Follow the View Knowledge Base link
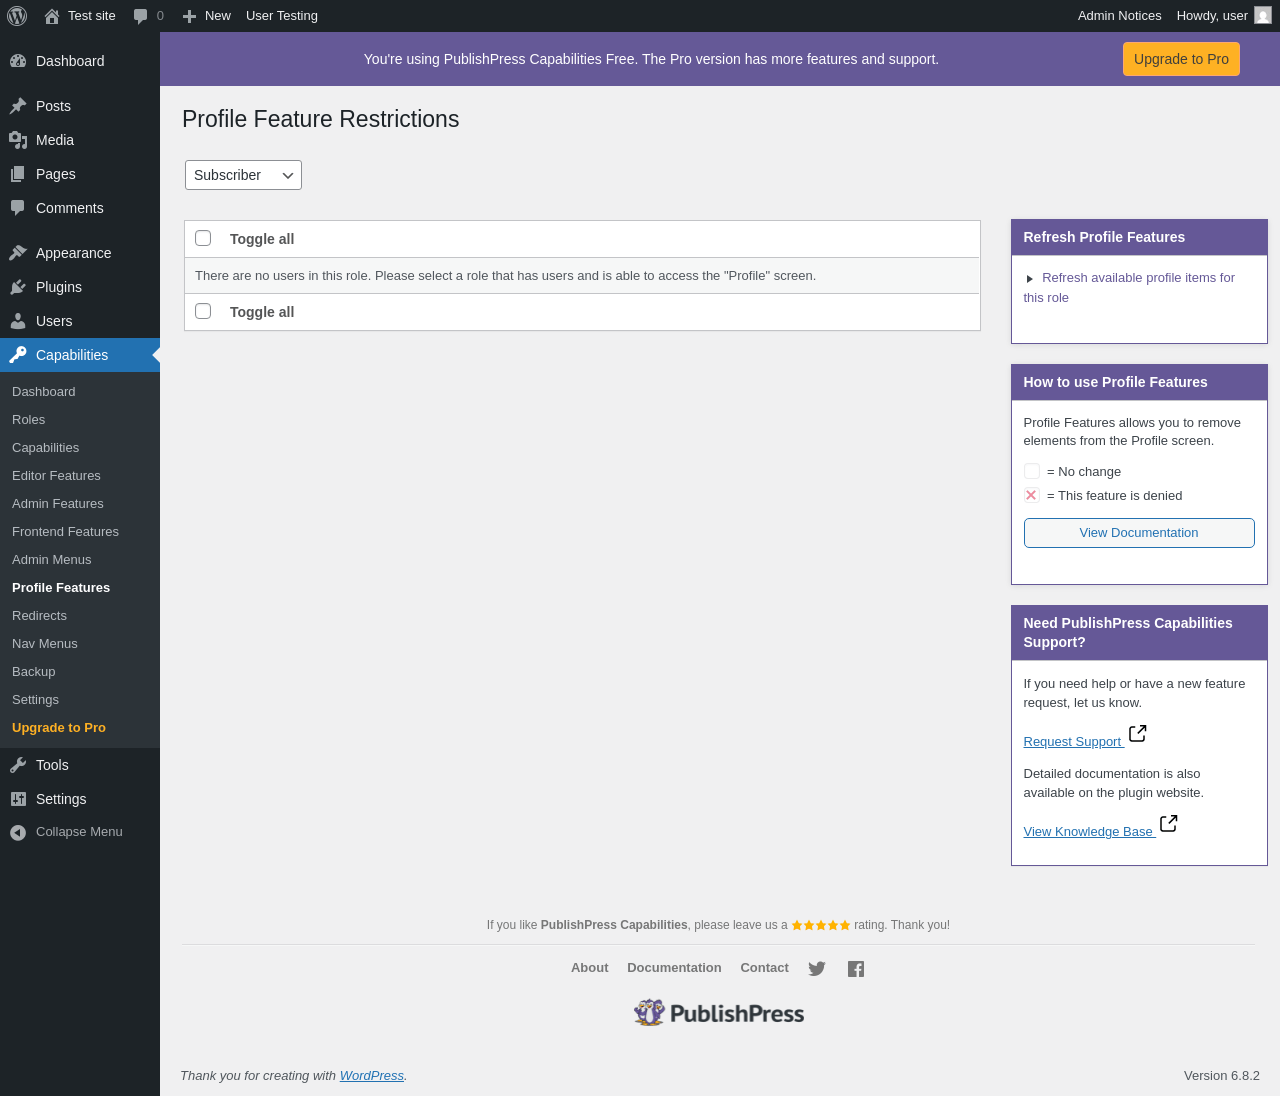Viewport: 1280px width, 1096px height. (1088, 832)
